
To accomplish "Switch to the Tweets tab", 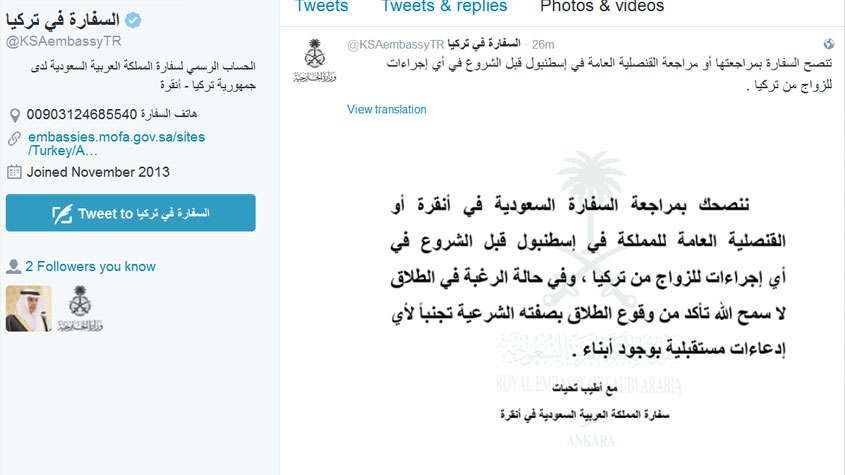I will (x=322, y=6).
